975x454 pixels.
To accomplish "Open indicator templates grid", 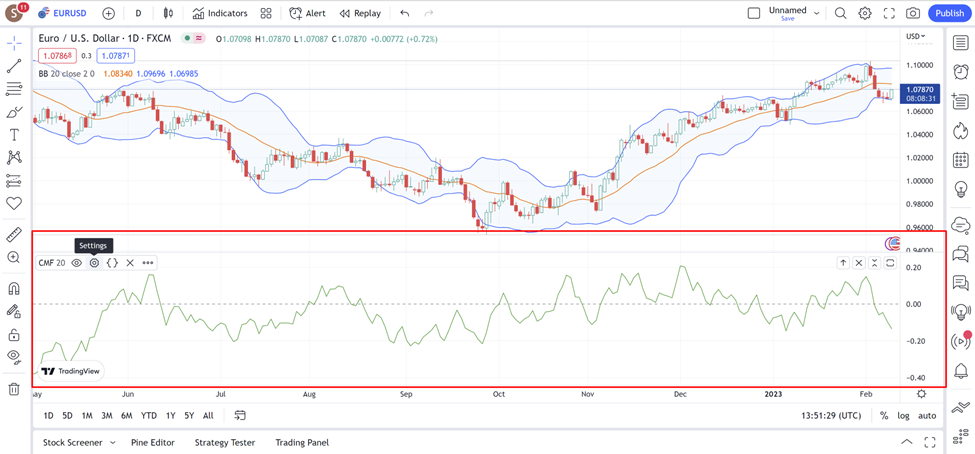I will 266,13.
